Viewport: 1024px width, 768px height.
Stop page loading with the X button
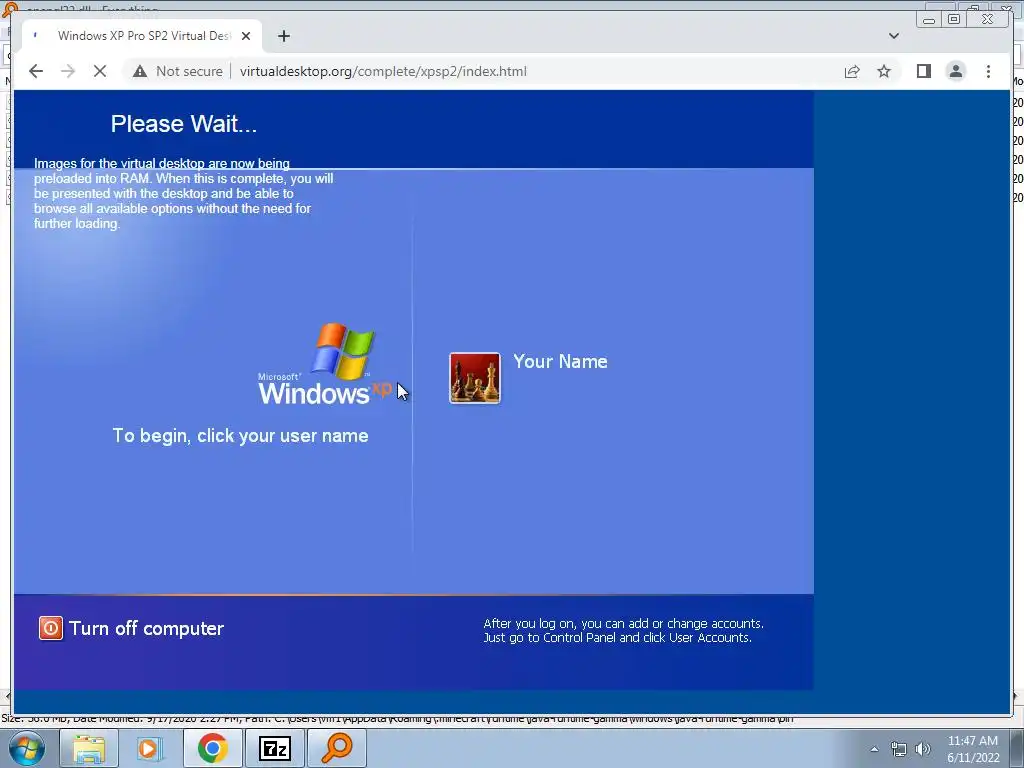click(100, 71)
